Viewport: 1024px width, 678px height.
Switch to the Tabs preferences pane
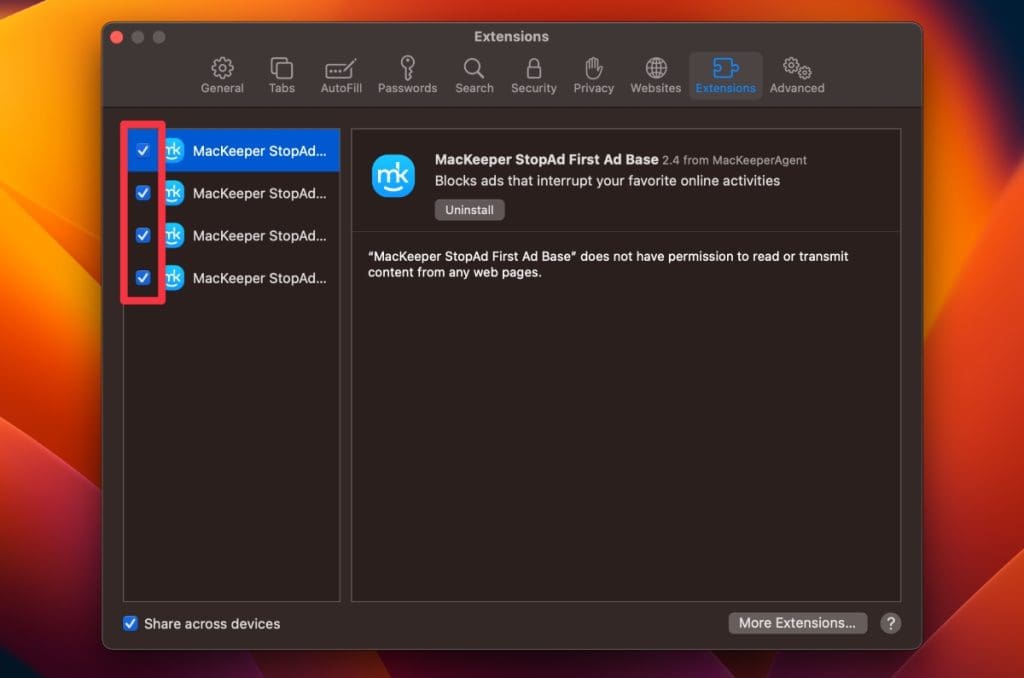tap(281, 76)
